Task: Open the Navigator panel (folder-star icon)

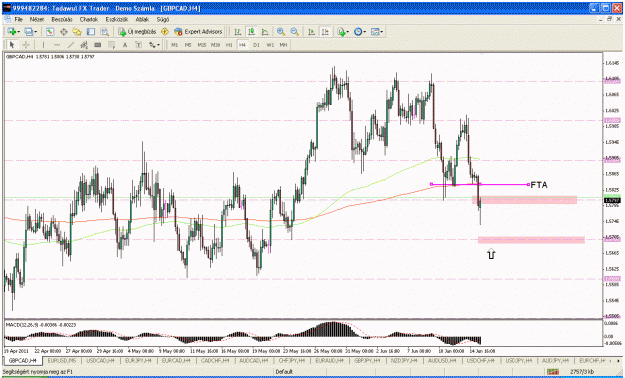Action: [77, 32]
